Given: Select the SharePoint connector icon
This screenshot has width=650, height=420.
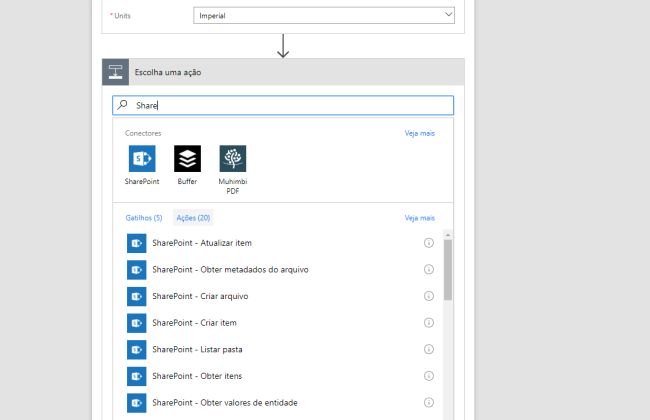Looking at the screenshot, I should click(142, 158).
